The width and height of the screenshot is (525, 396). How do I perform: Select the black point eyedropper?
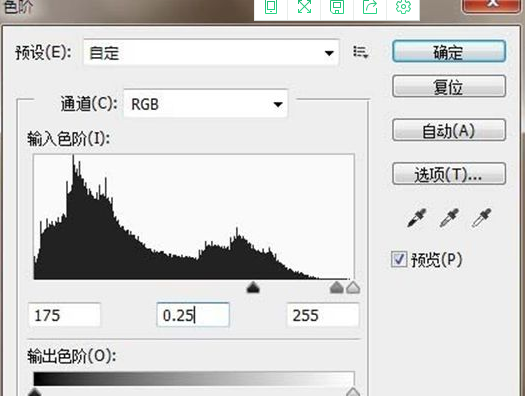coord(416,218)
